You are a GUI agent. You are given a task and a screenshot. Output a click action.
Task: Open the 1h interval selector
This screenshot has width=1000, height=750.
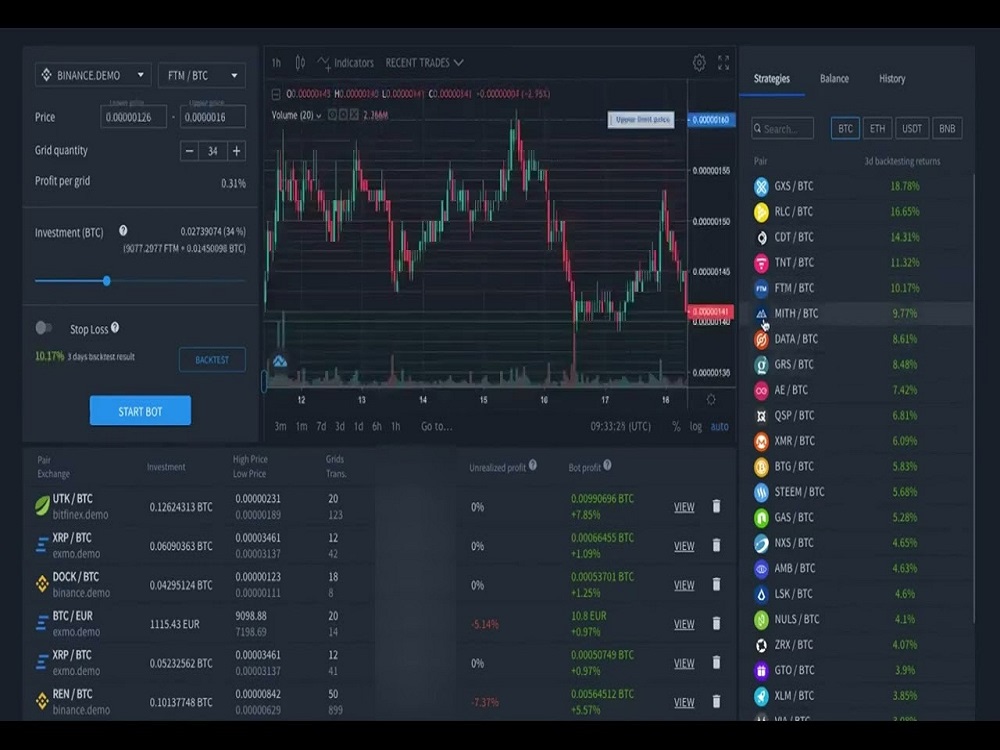(x=276, y=62)
